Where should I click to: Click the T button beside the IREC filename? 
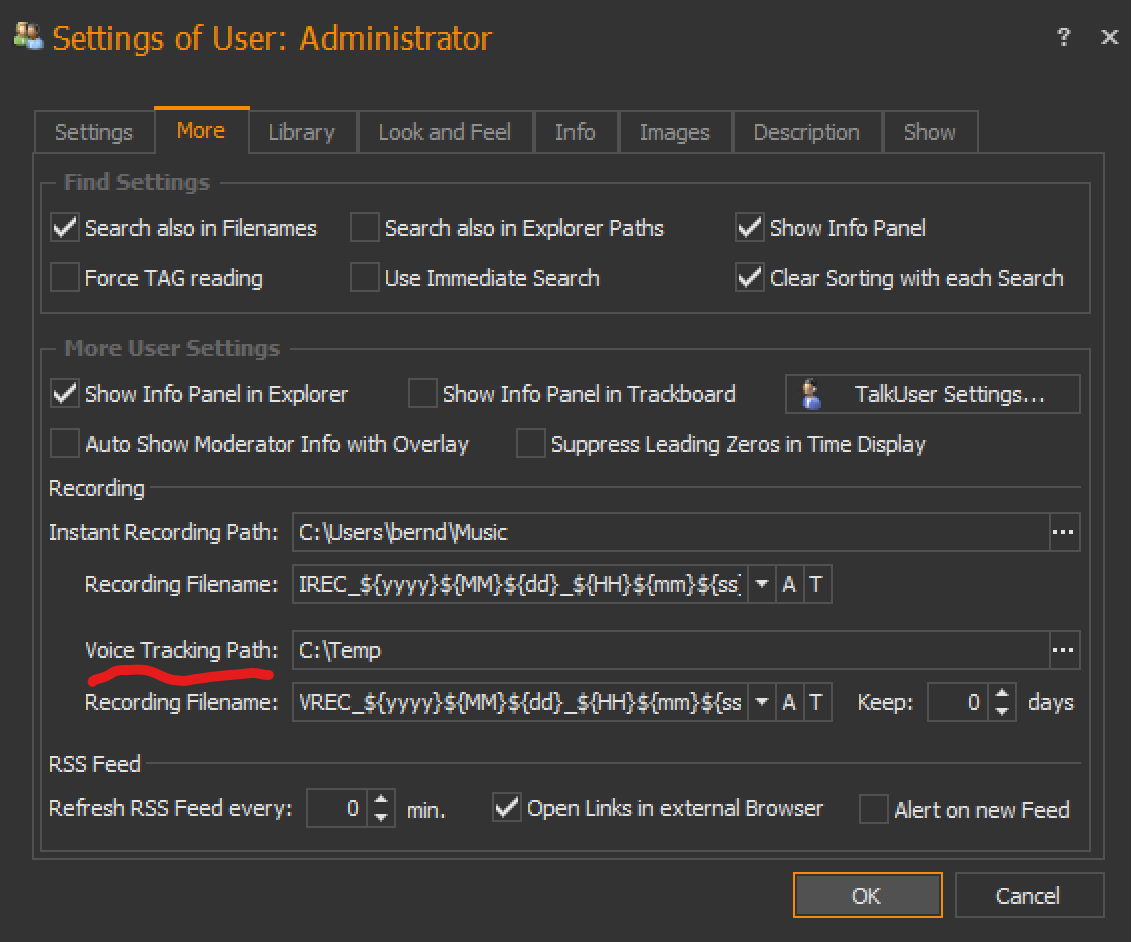click(x=816, y=585)
